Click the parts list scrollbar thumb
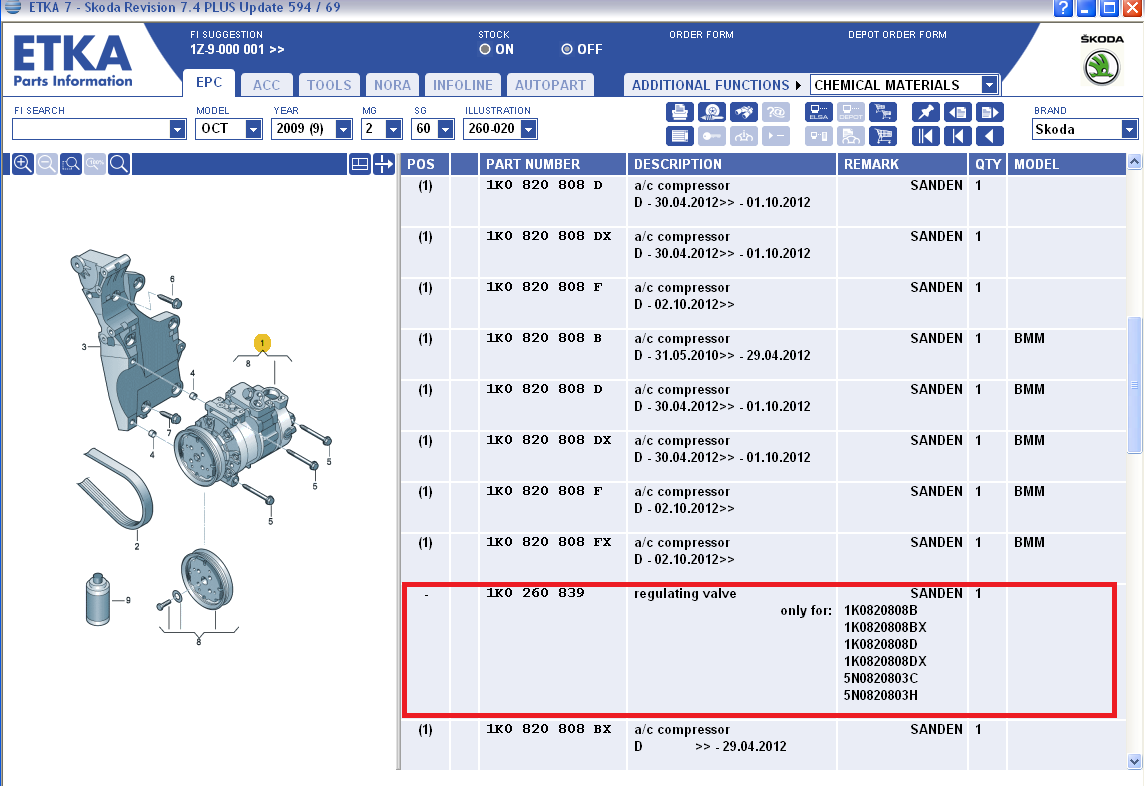Screen dimensions: 1145x786 (1134, 385)
